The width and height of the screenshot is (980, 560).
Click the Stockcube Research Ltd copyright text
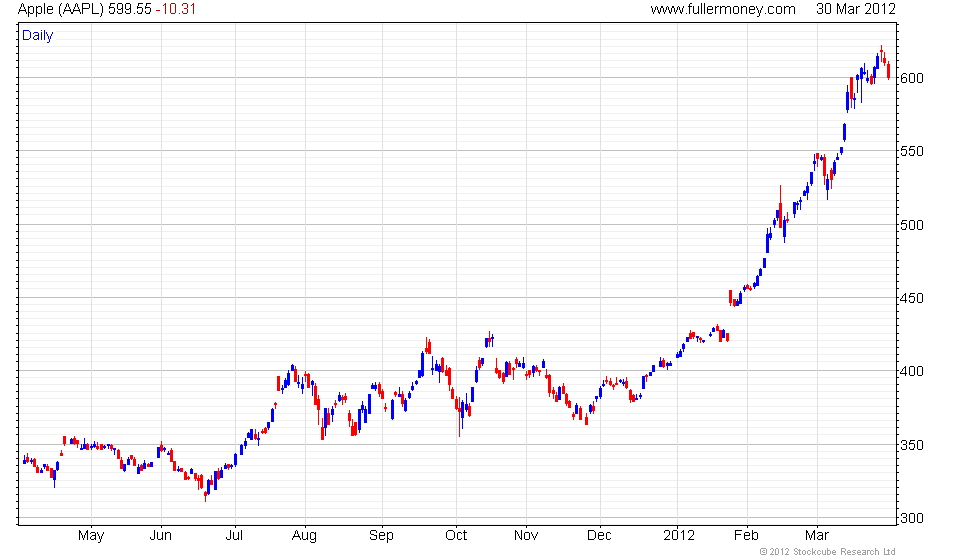click(x=828, y=552)
